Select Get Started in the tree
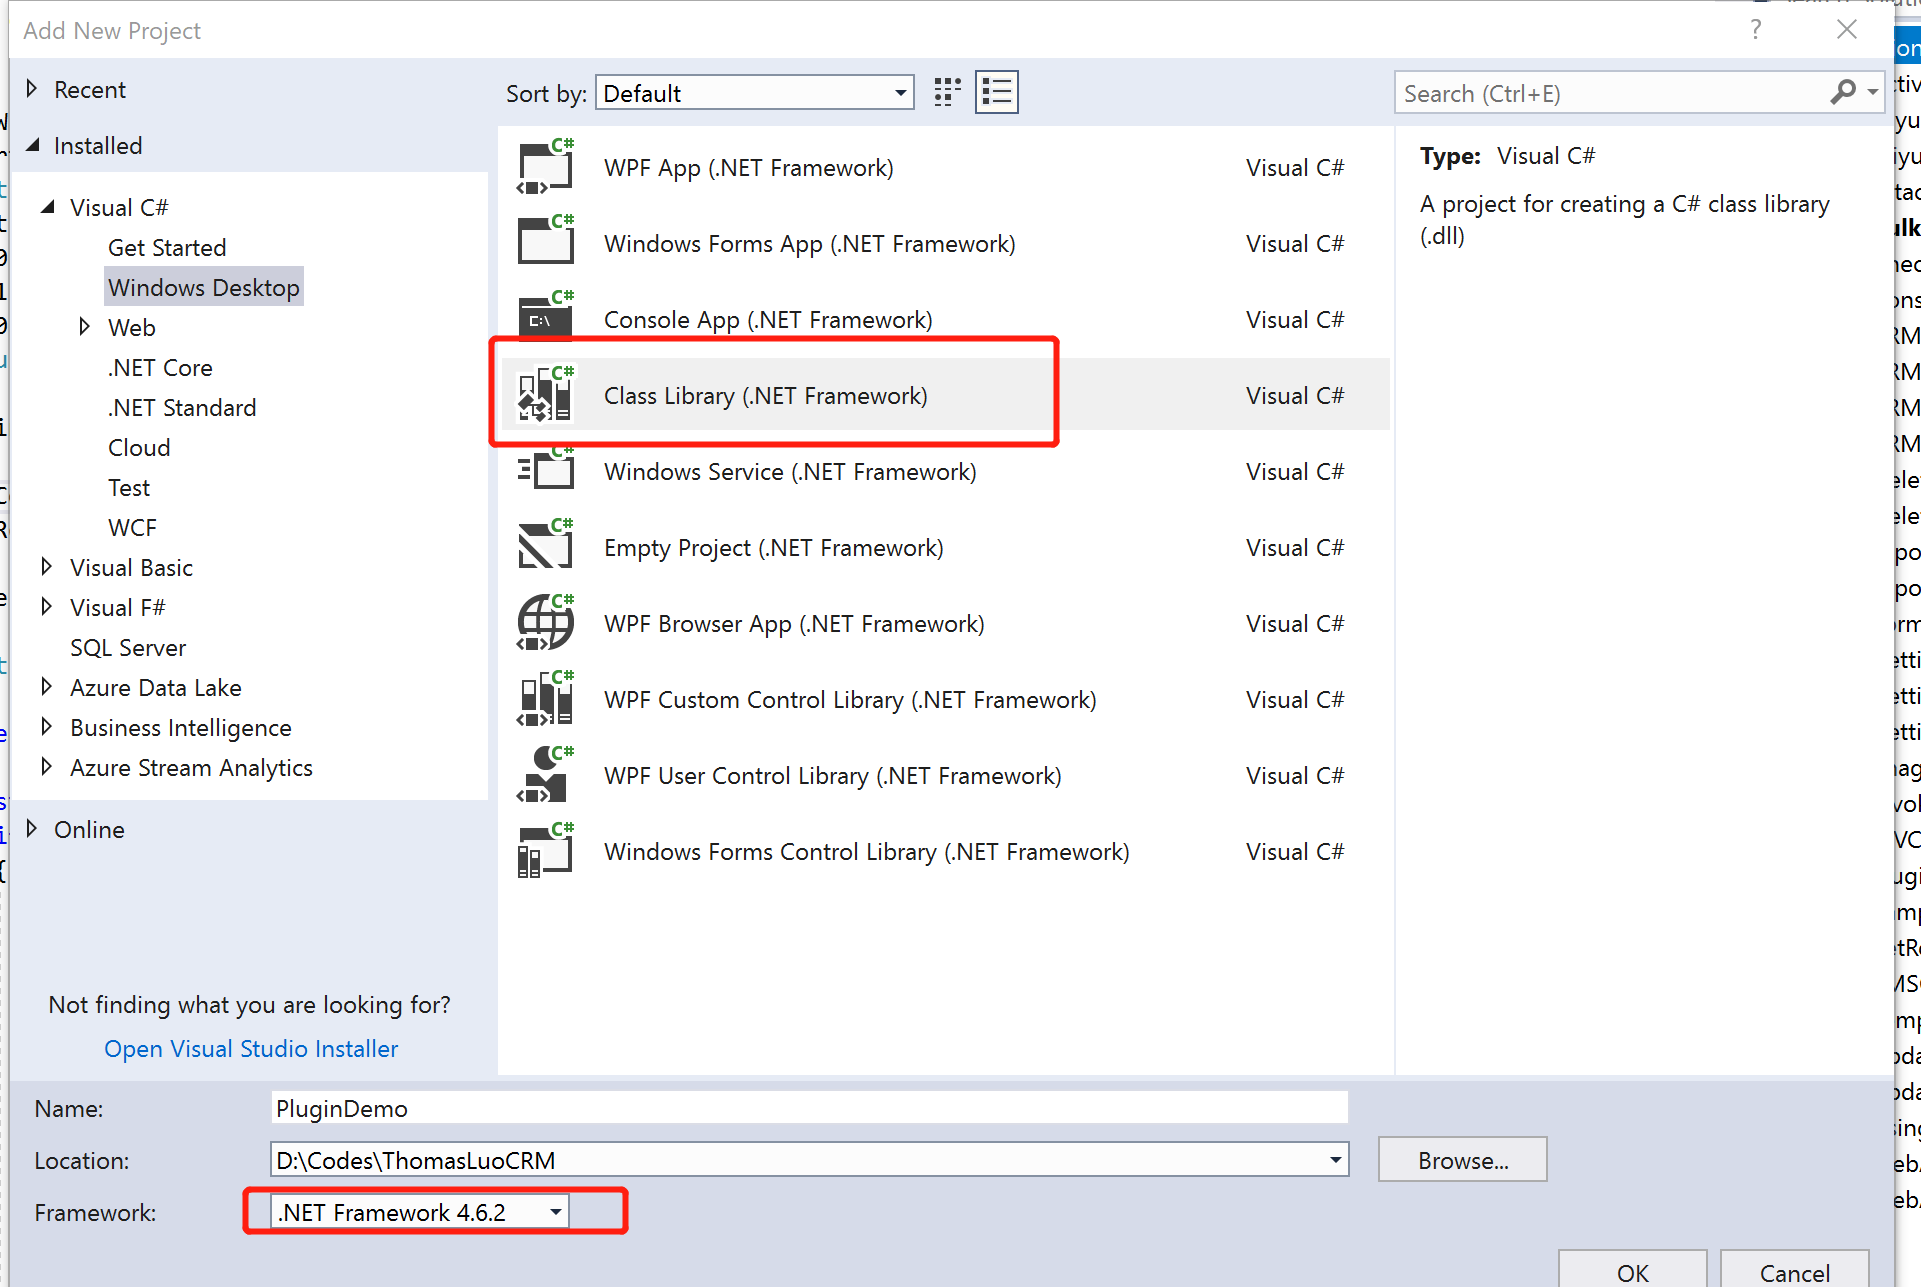 pyautogui.click(x=167, y=247)
